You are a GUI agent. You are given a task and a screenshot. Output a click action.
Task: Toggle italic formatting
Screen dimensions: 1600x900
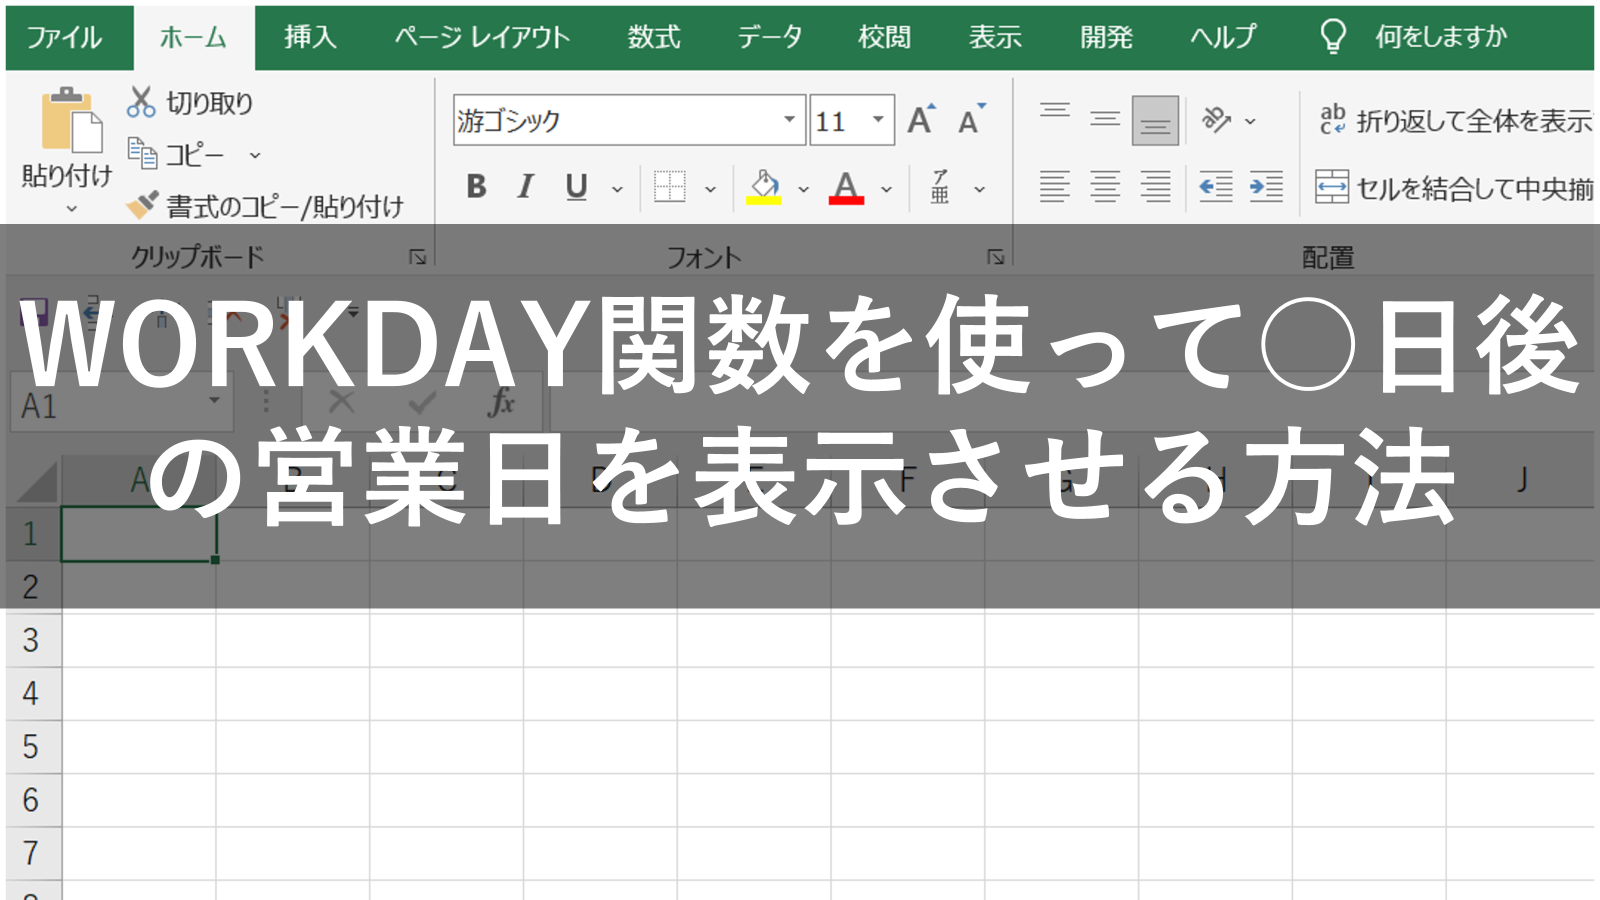point(525,186)
